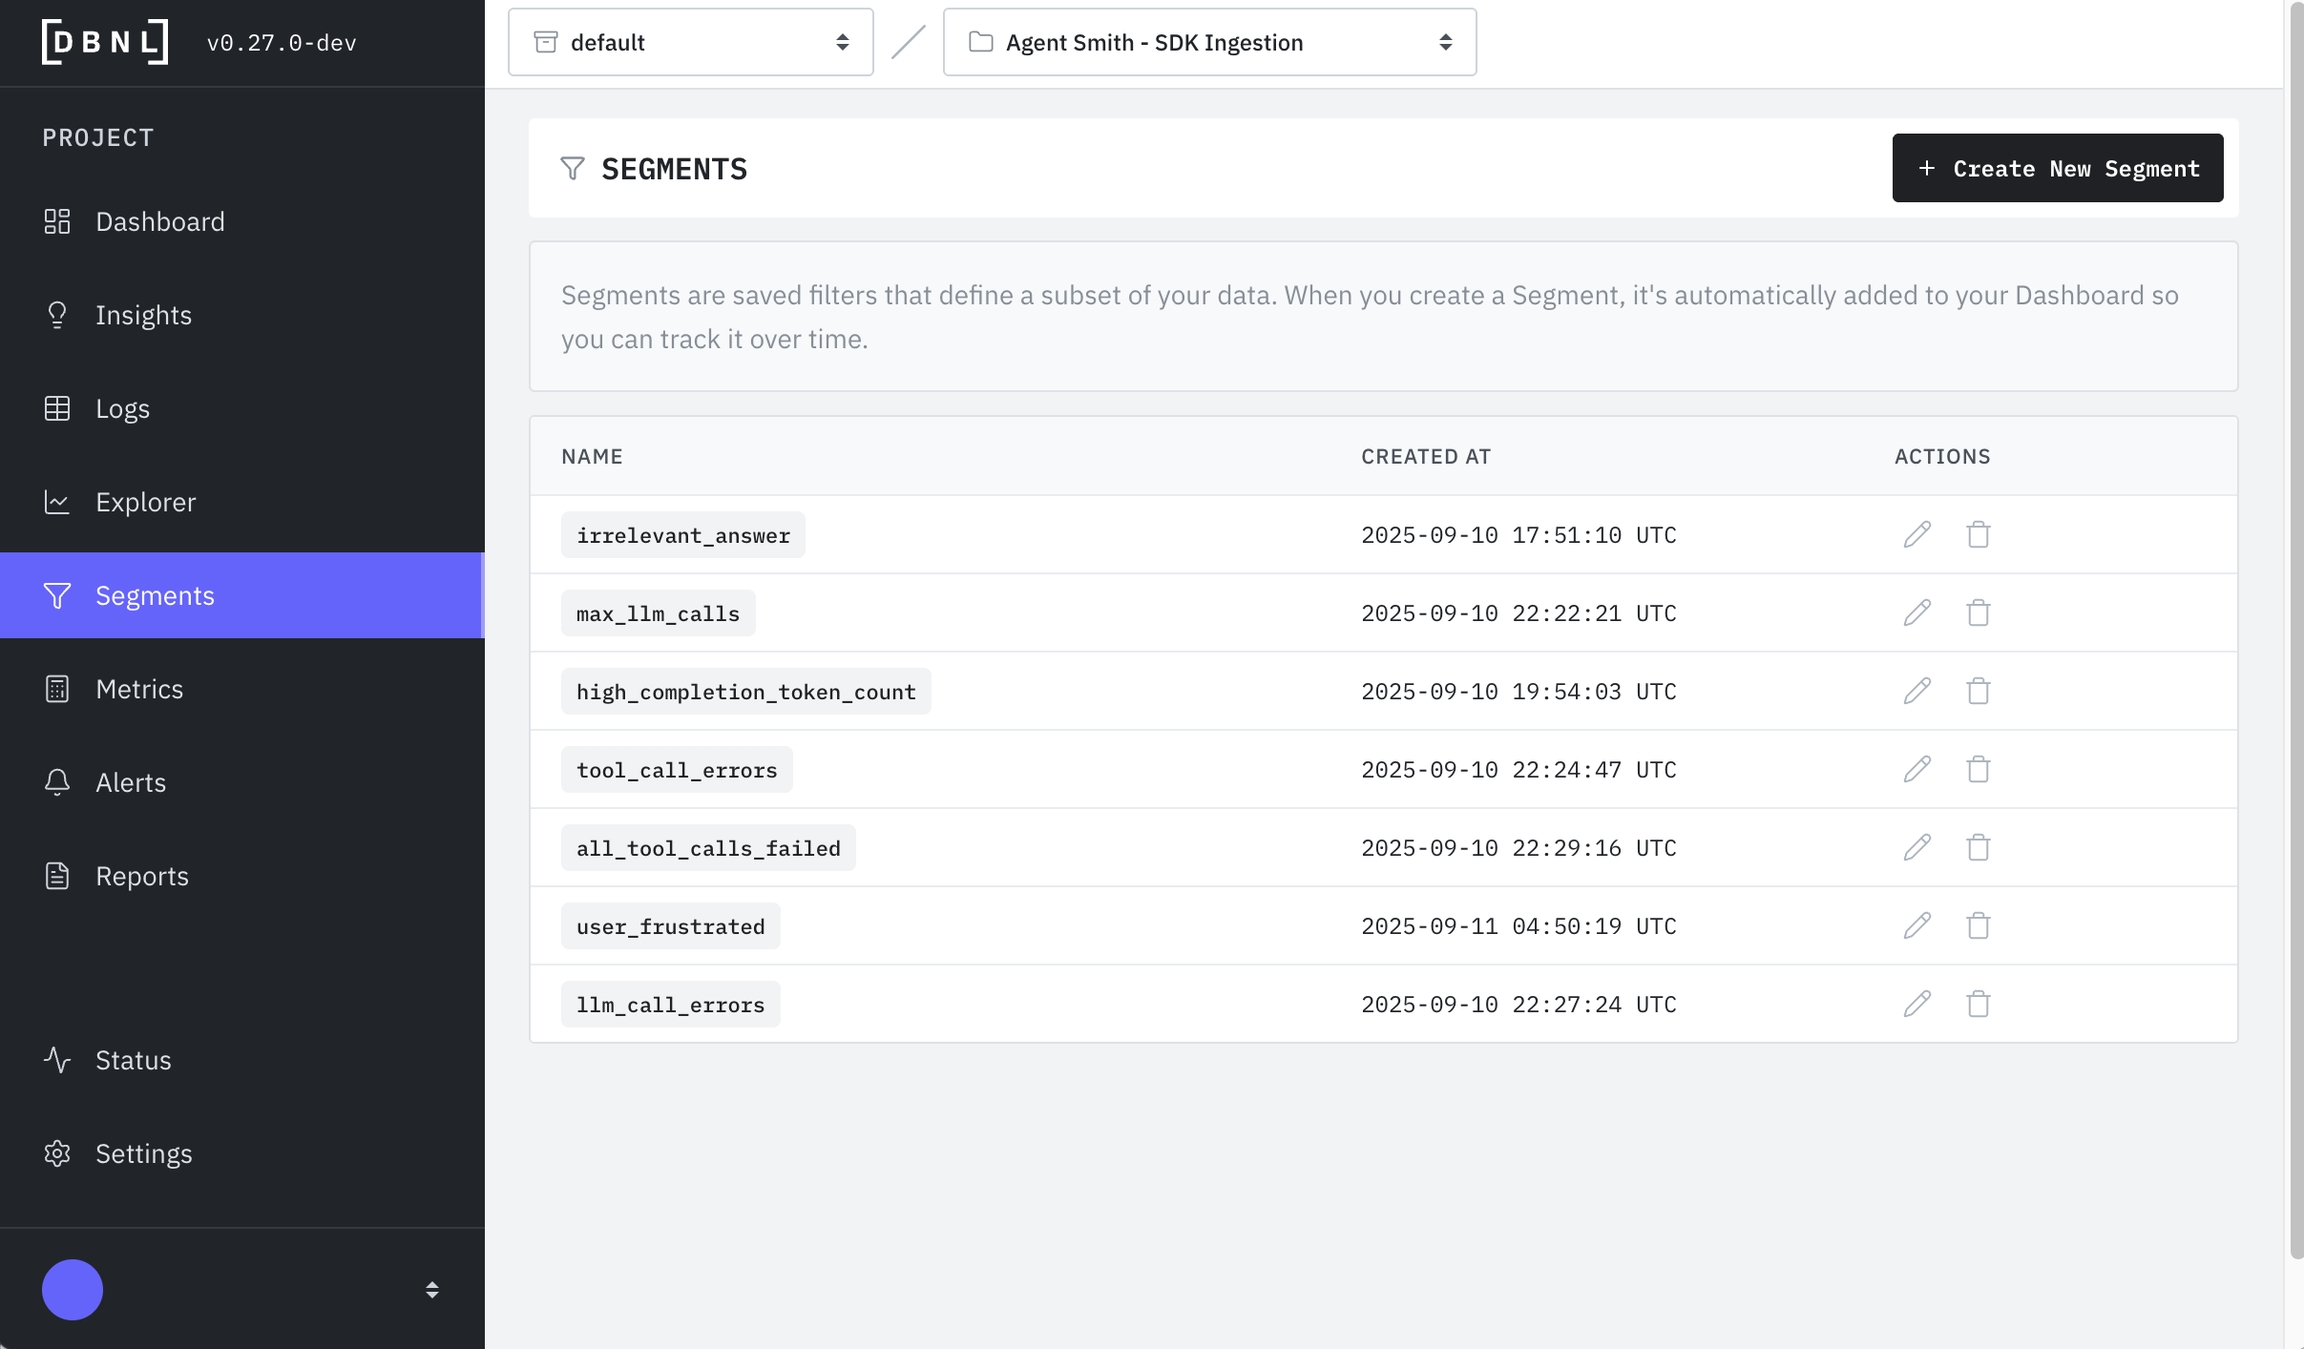2304x1349 pixels.
Task: Edit the irrelevant_answer segment with pencil icon
Action: click(x=1916, y=534)
